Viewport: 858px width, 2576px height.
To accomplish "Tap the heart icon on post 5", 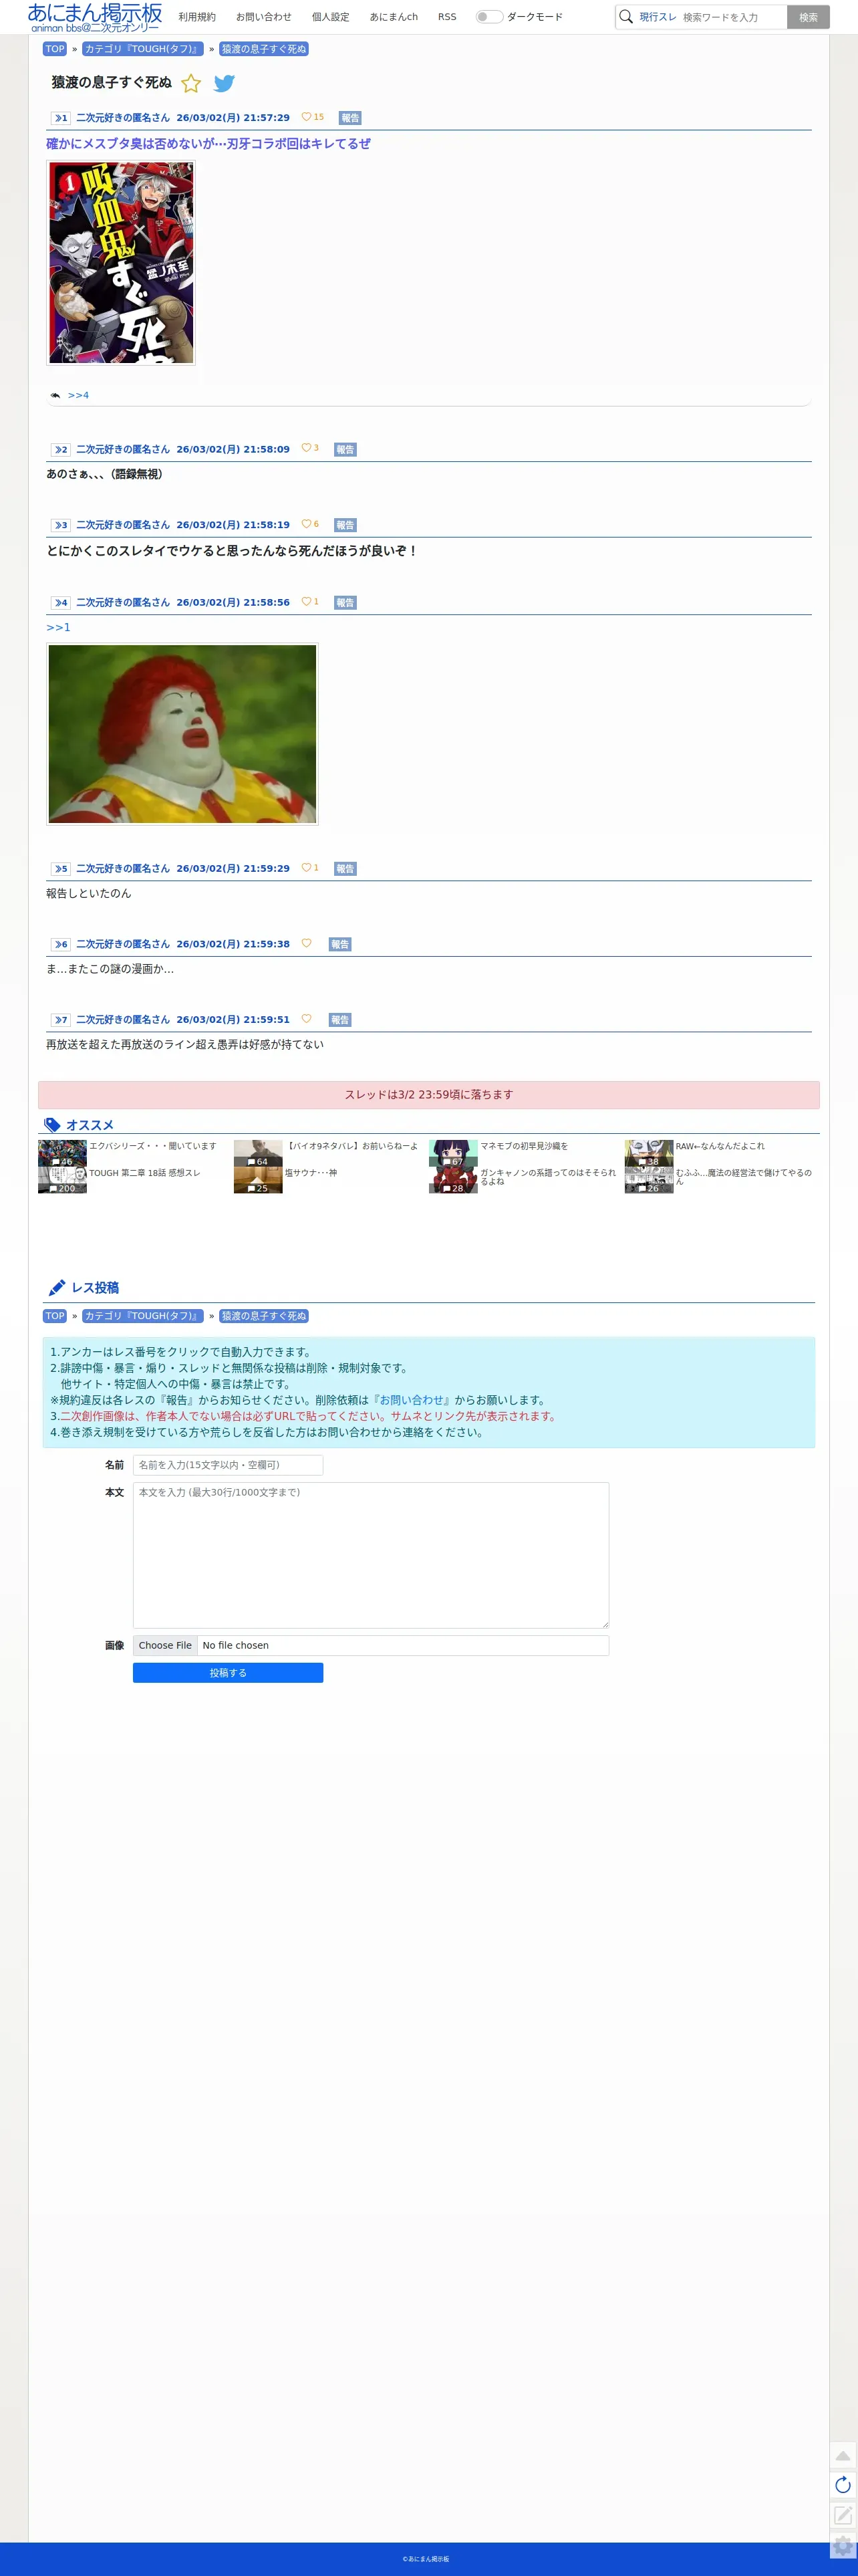I will 306,867.
